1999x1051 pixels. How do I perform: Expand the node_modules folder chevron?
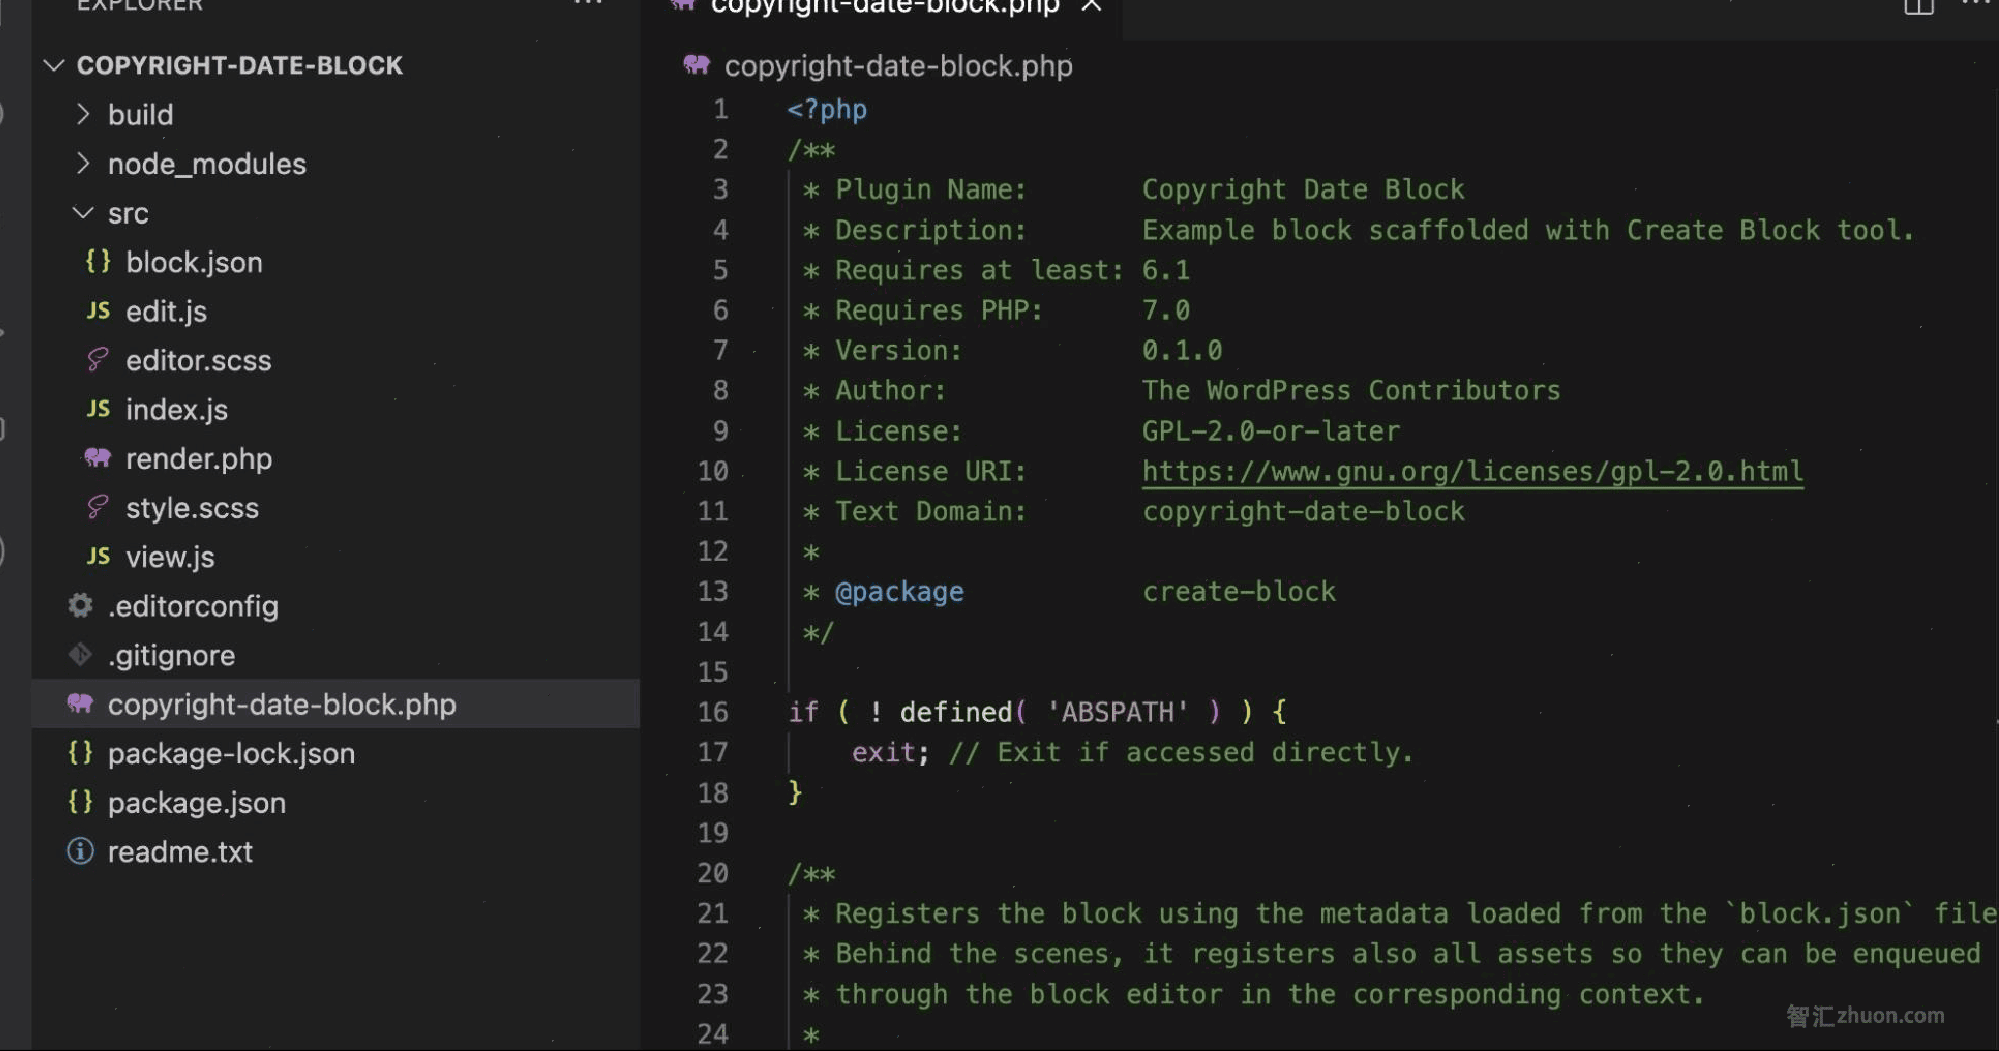83,163
